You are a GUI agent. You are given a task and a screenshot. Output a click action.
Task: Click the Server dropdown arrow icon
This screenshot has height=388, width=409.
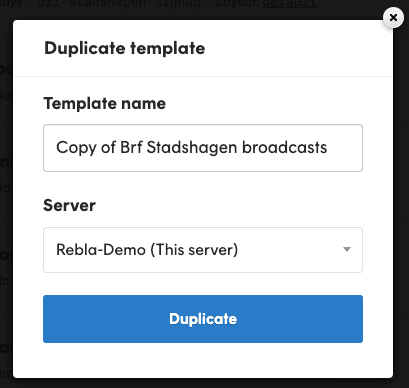tap(347, 249)
